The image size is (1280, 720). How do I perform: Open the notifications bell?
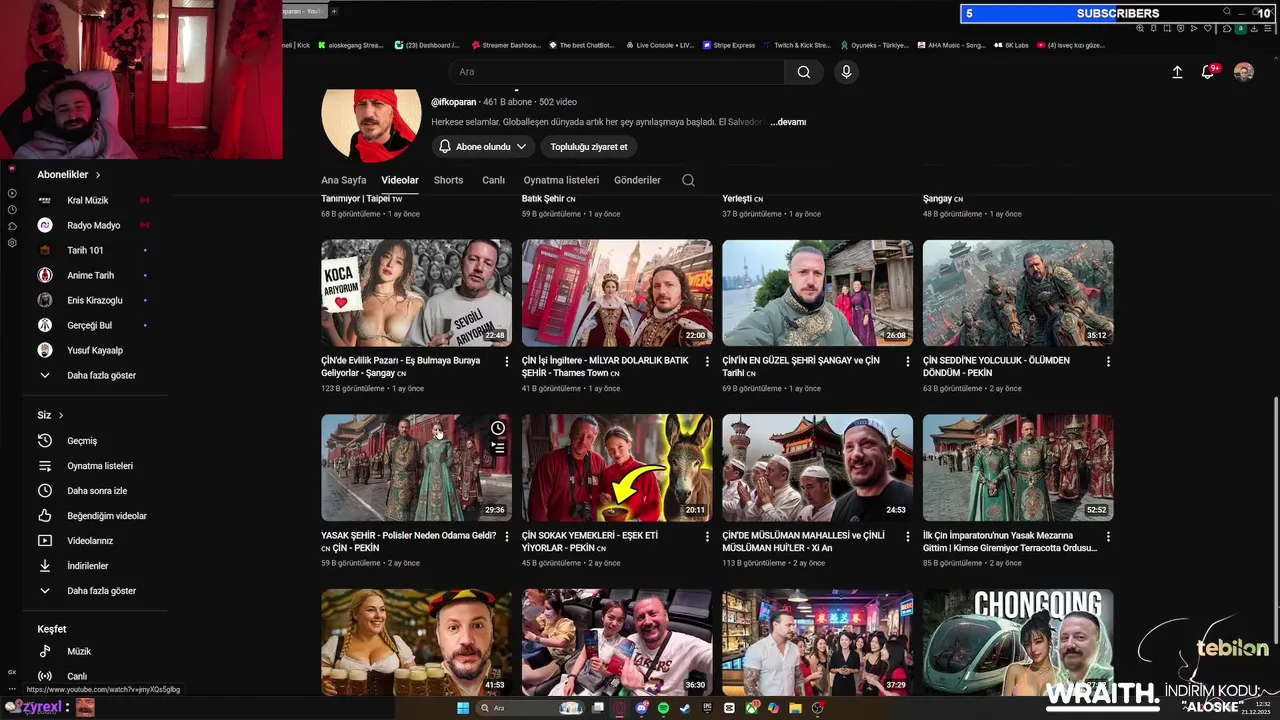pos(1208,72)
